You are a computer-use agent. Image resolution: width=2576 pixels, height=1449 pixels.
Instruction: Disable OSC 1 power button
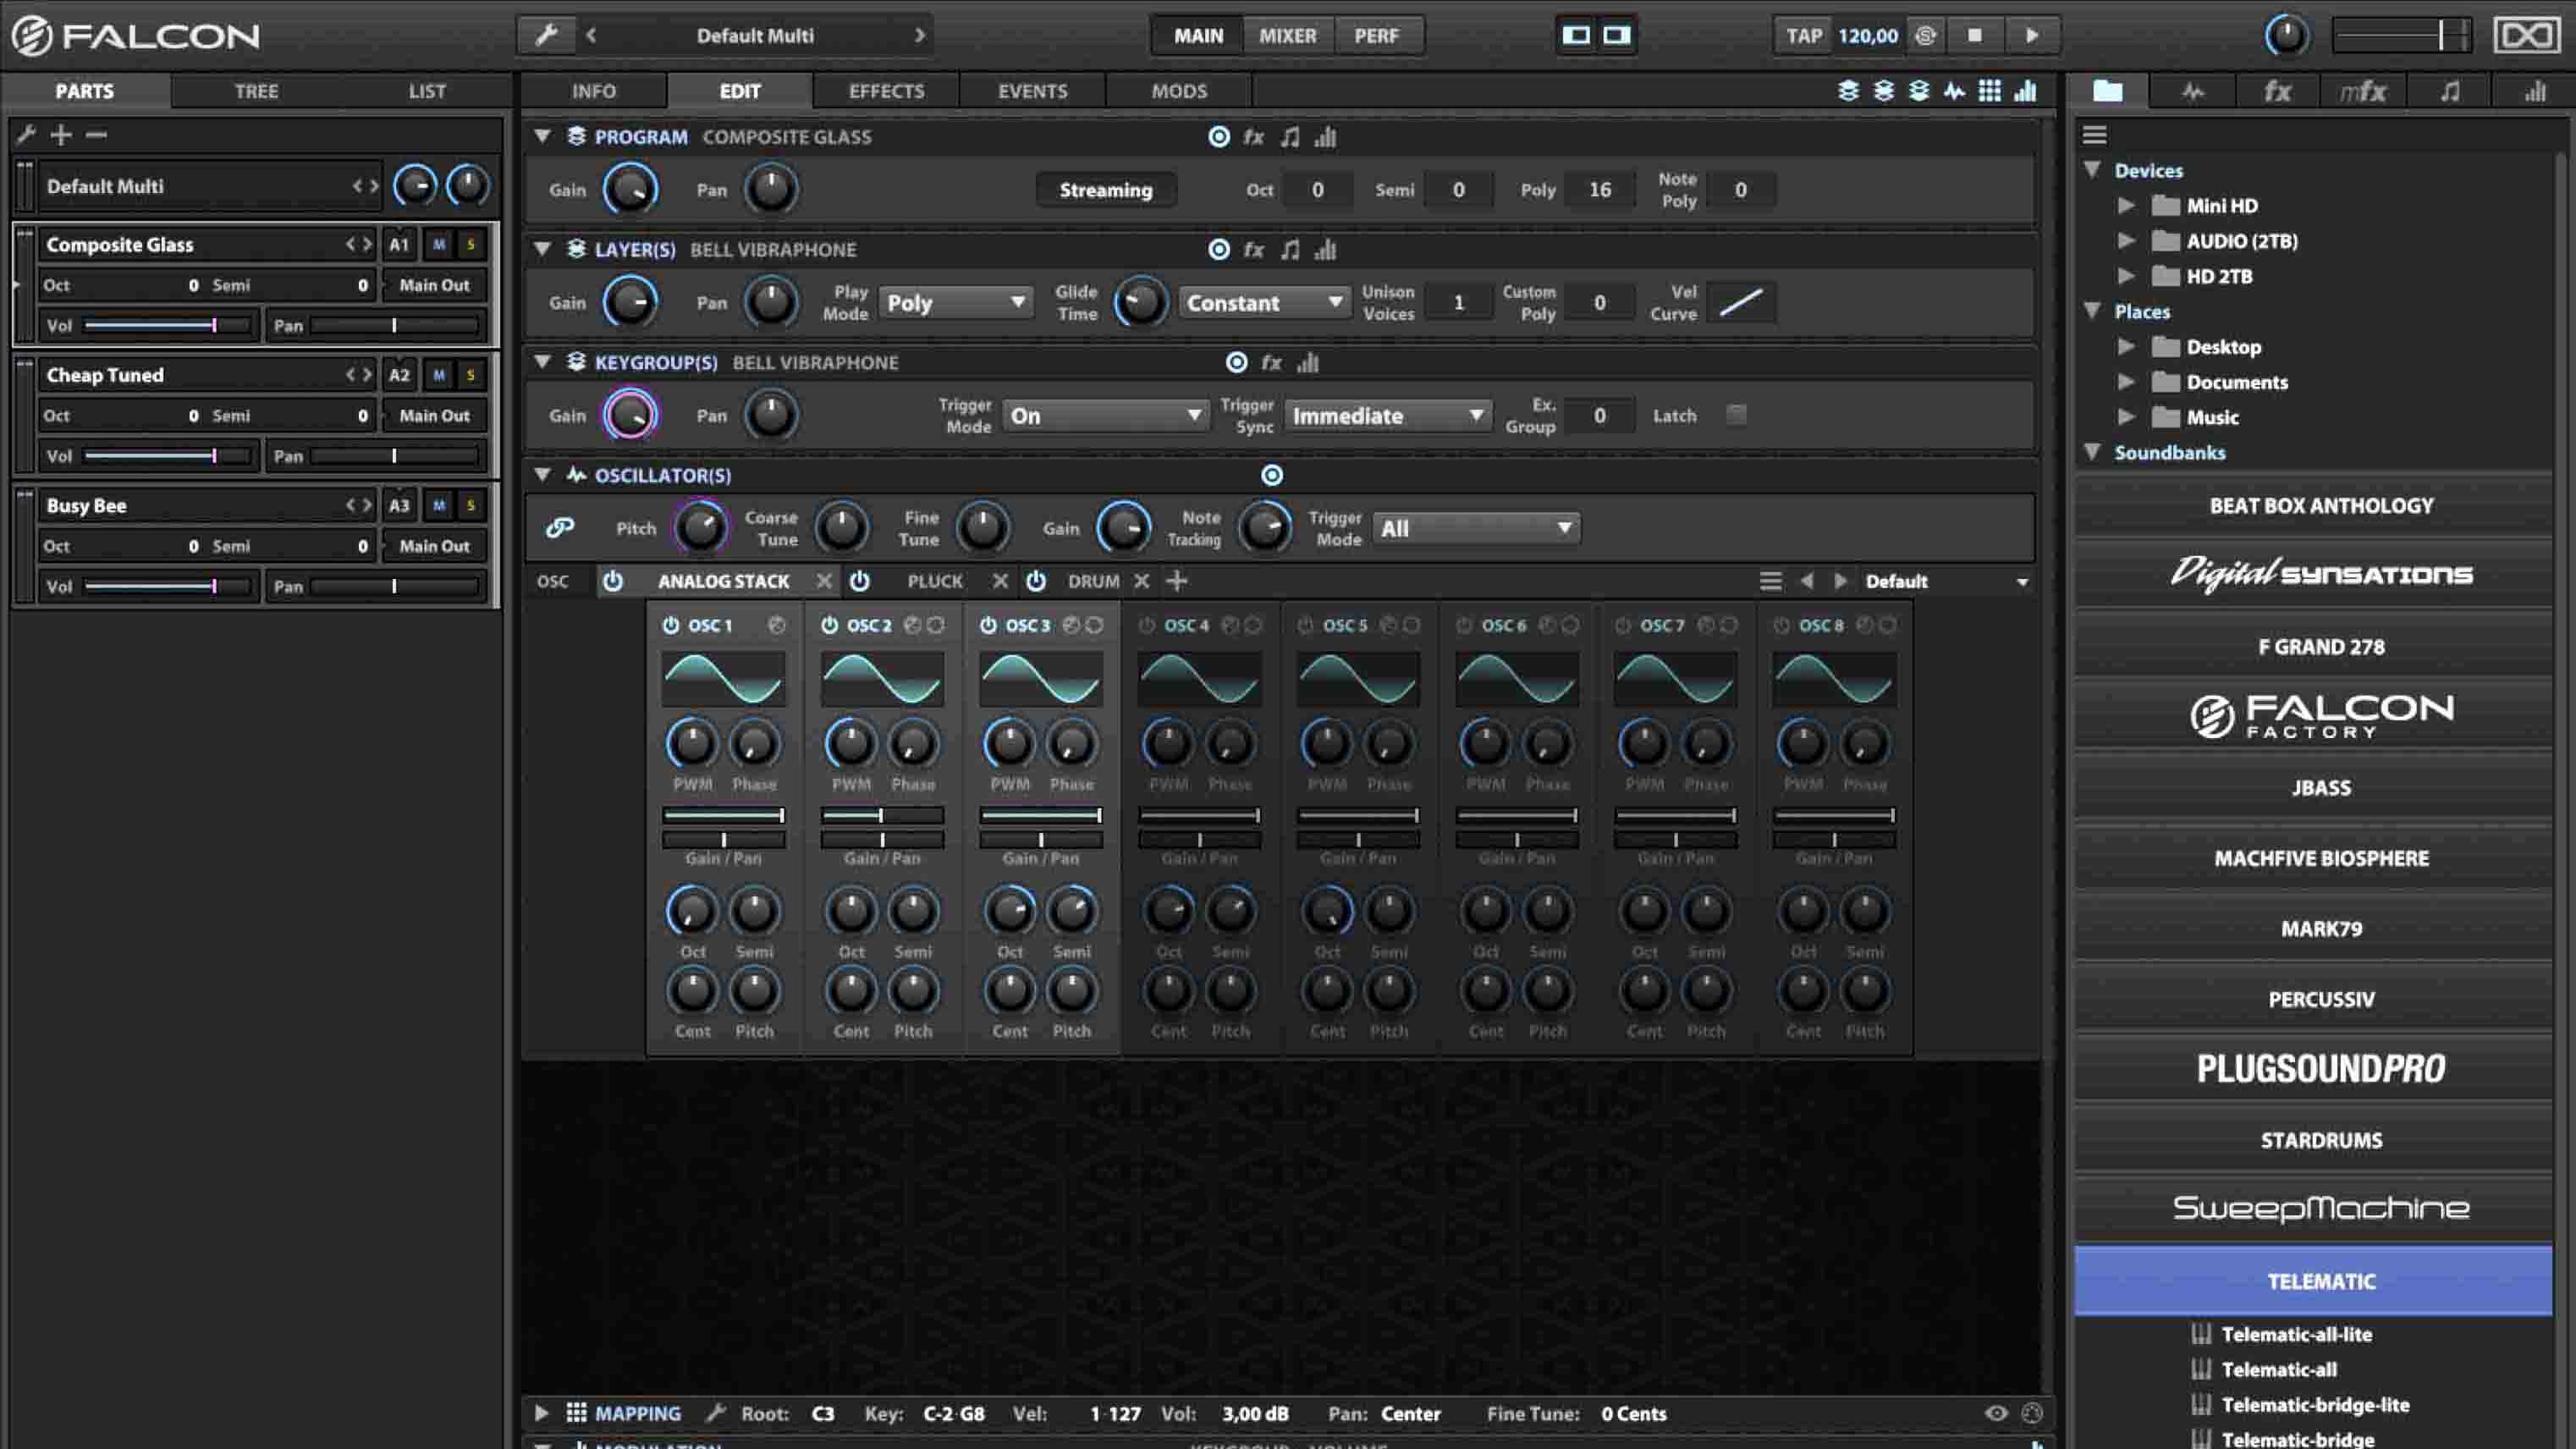pos(670,625)
